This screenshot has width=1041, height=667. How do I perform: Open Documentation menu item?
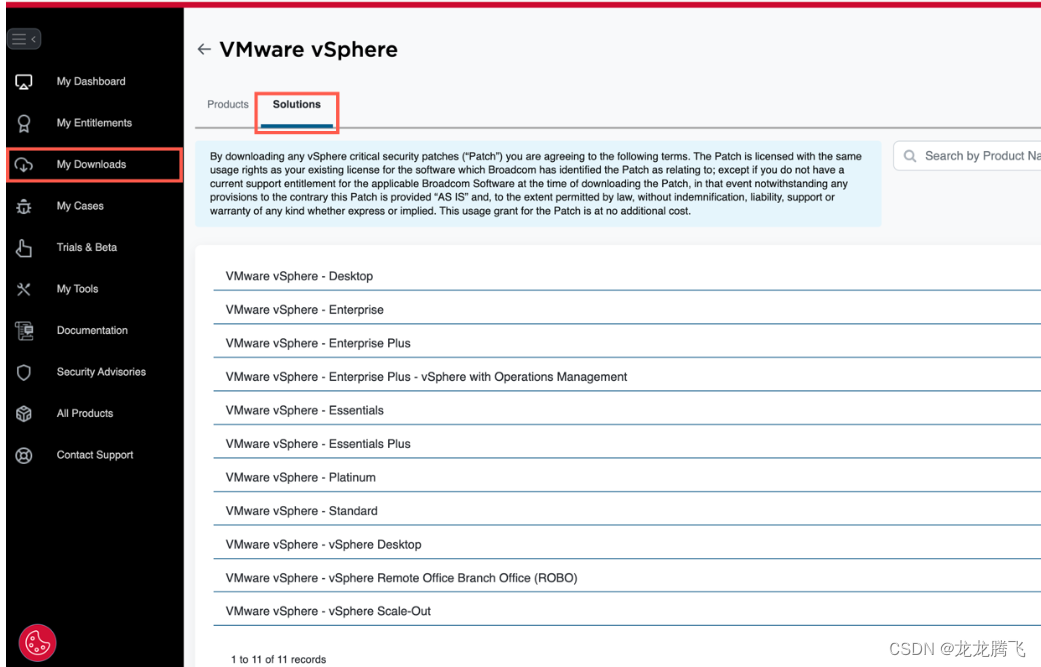coord(94,331)
